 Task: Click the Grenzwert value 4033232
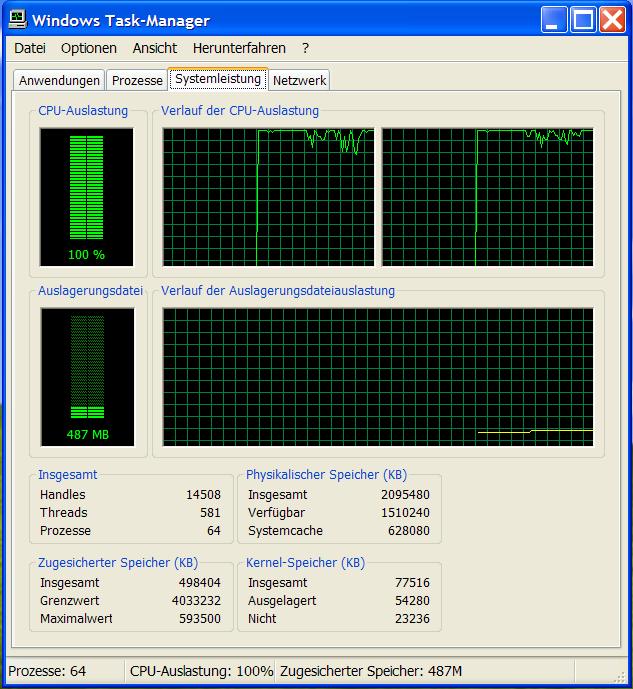196,601
